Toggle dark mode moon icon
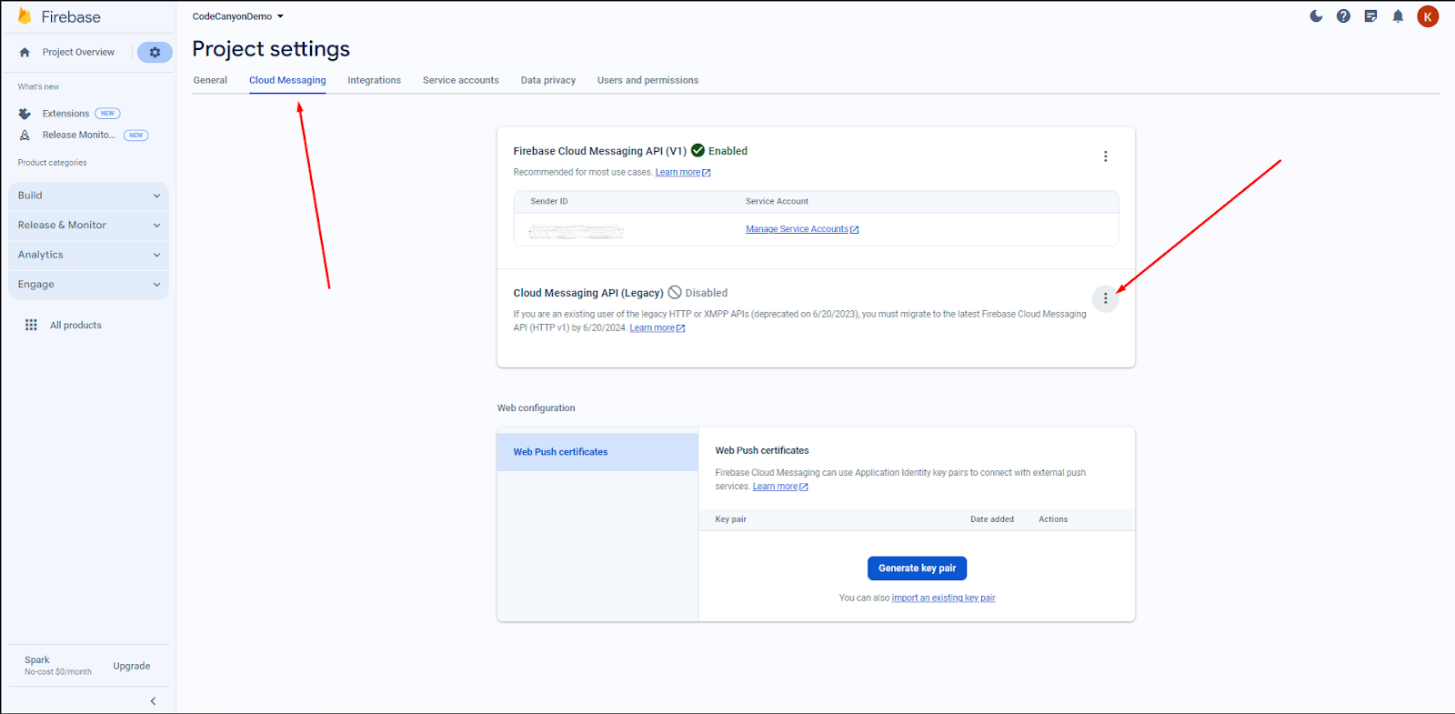This screenshot has height=714, width=1455. coord(1316,16)
